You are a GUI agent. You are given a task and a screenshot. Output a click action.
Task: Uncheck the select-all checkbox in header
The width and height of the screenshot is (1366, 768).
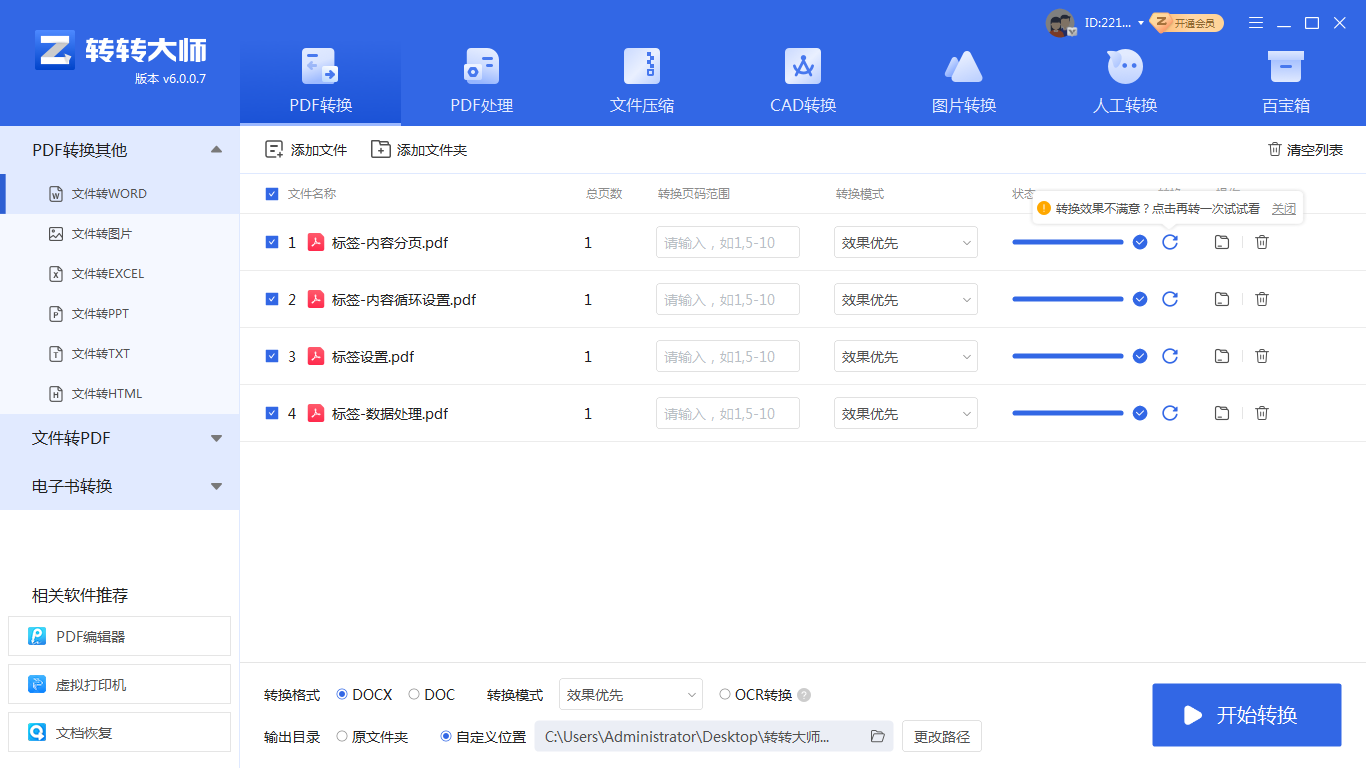[271, 193]
